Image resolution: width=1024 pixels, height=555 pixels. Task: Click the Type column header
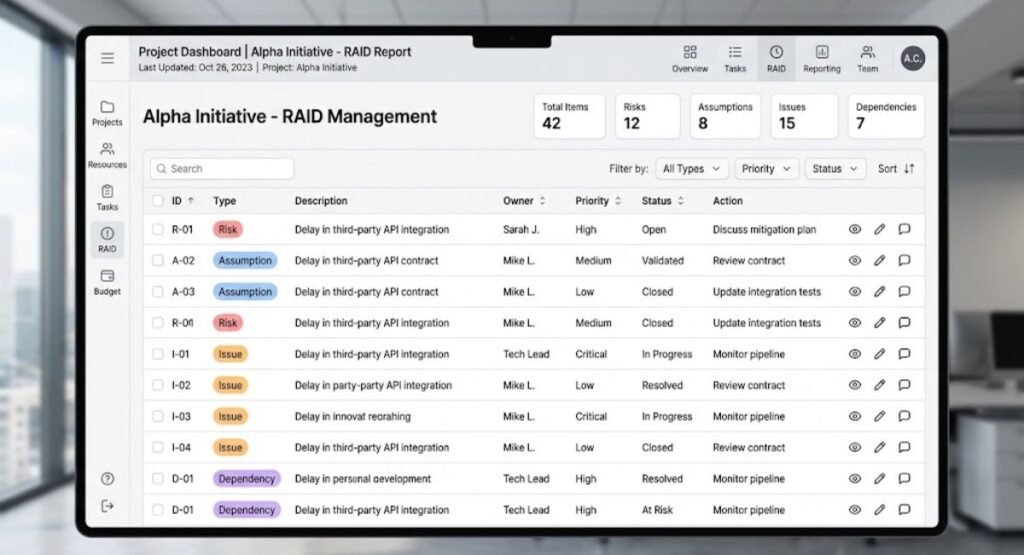pyautogui.click(x=224, y=200)
